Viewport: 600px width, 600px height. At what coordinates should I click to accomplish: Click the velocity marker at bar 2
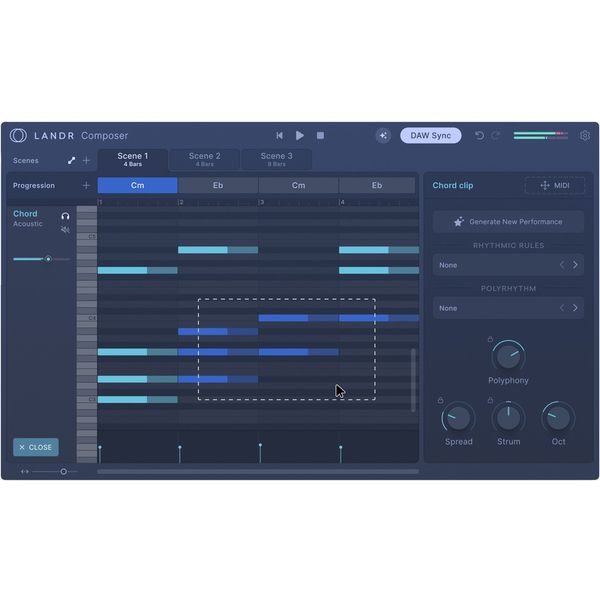180,447
